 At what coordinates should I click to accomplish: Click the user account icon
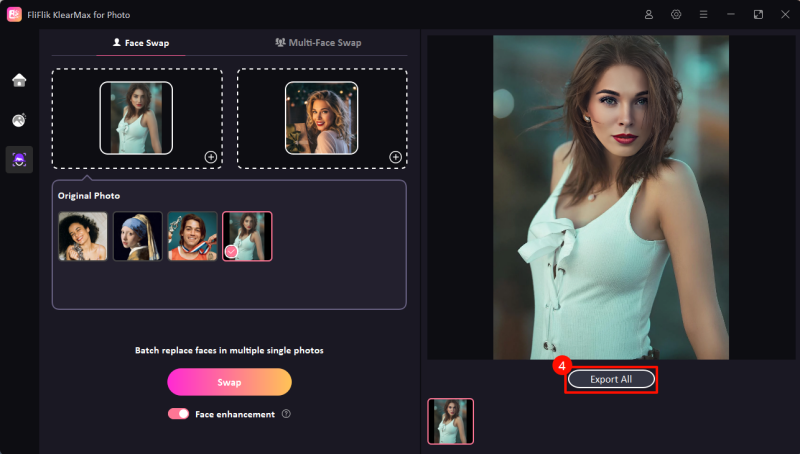coord(649,15)
